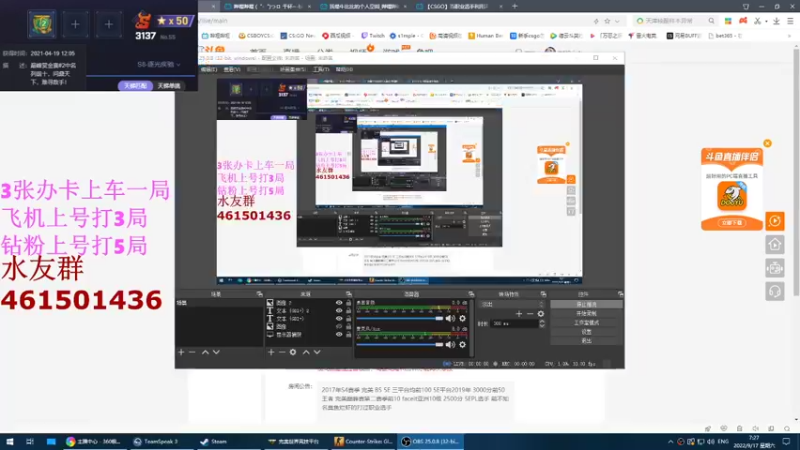Open OBS View menu
Viewport: 800px width, 450px height.
(x=232, y=69)
